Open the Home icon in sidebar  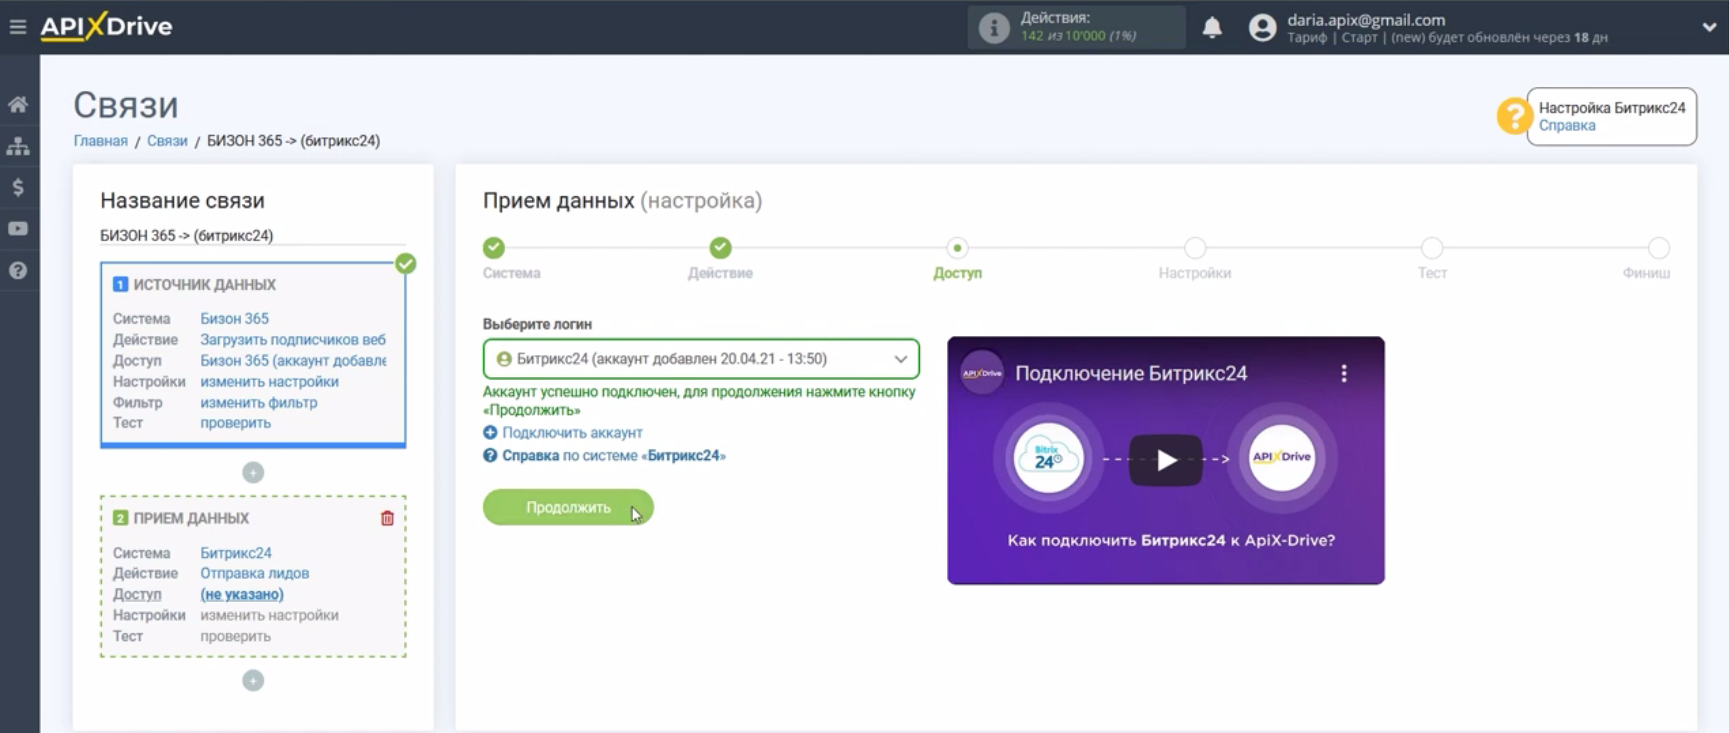18,104
